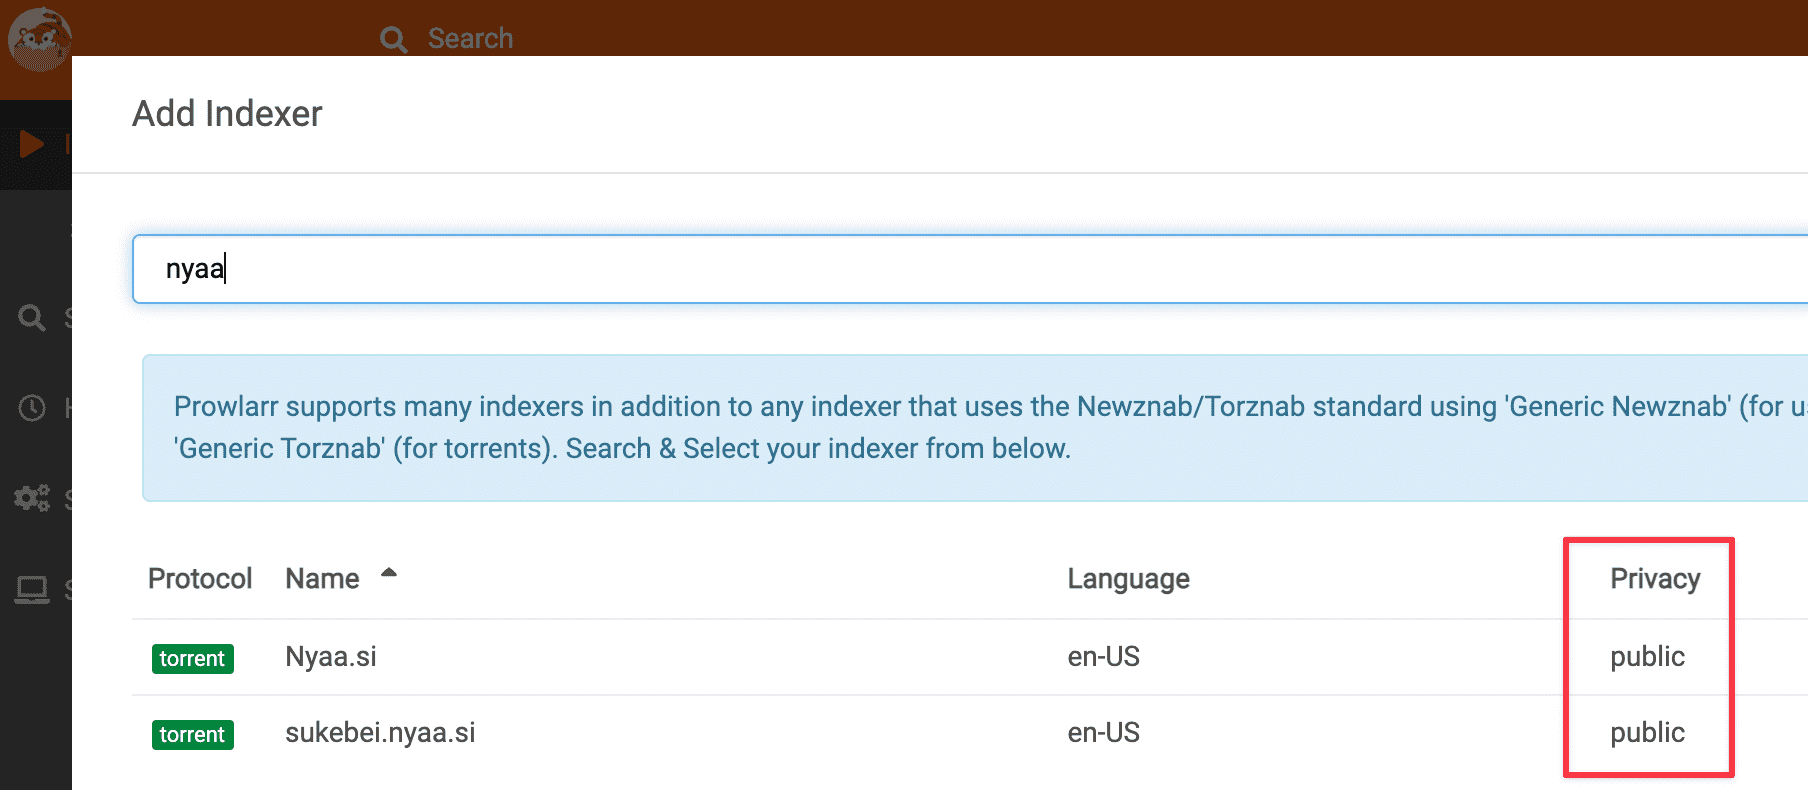
Task: Click the Prowlarr logo icon
Action: pyautogui.click(x=39, y=39)
